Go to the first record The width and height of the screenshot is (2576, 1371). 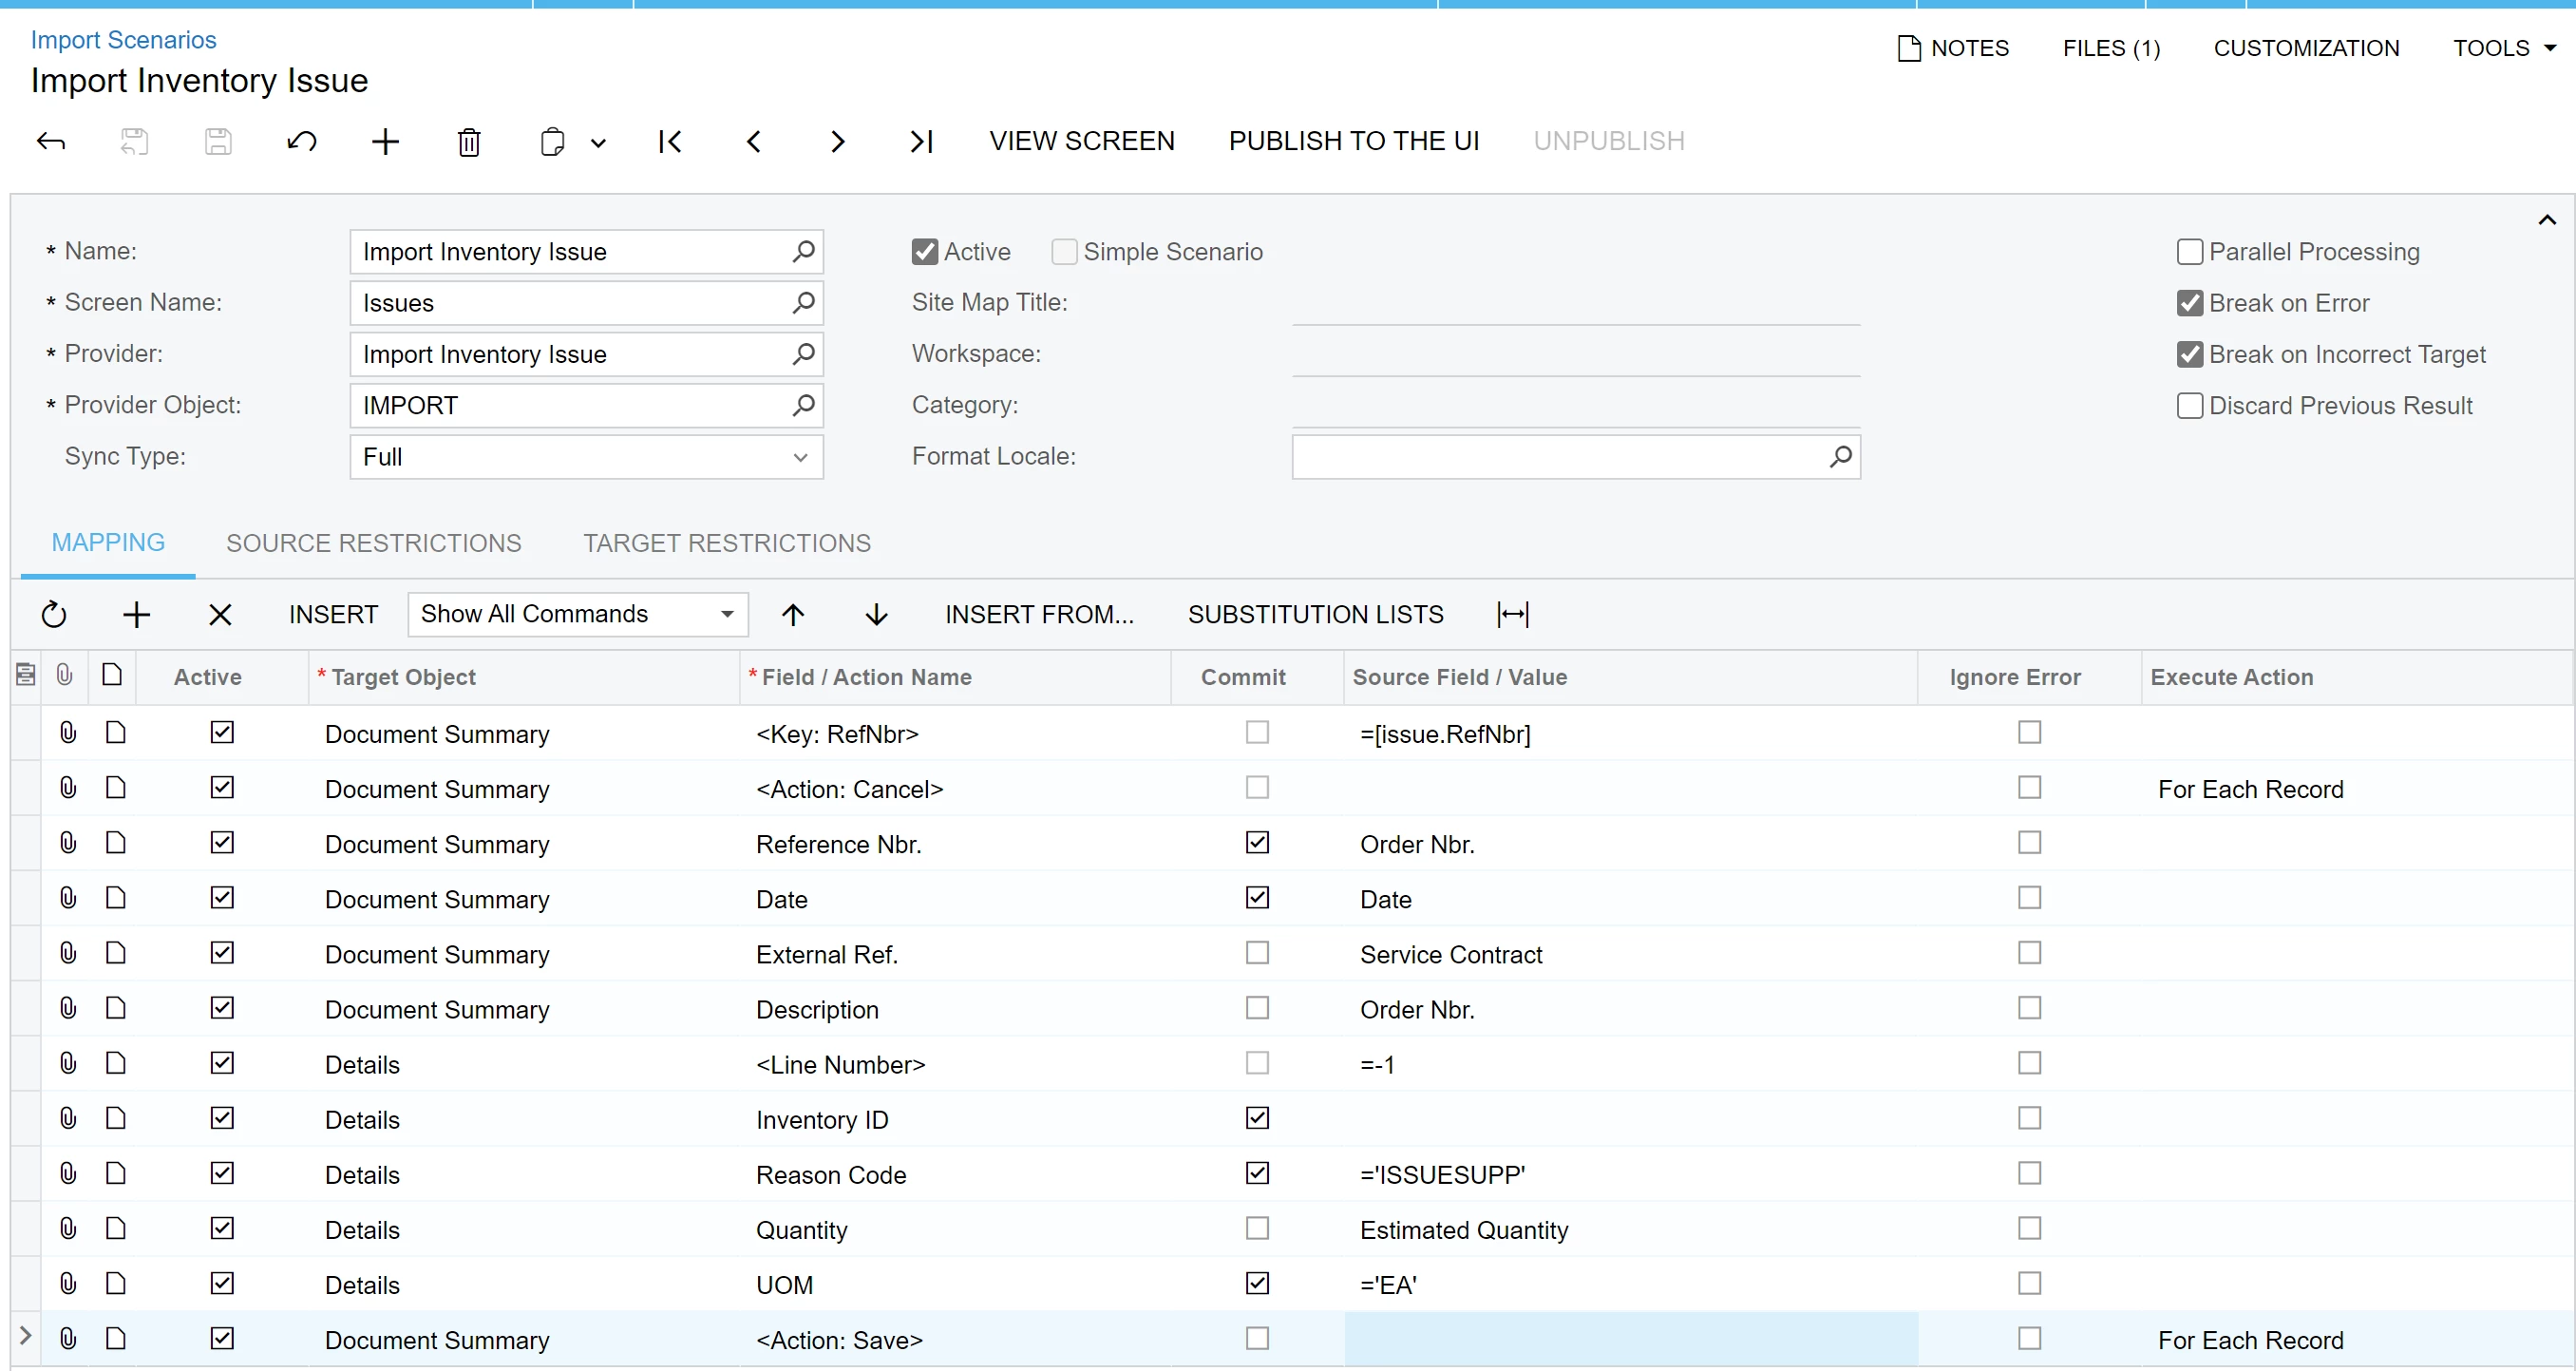(x=670, y=142)
